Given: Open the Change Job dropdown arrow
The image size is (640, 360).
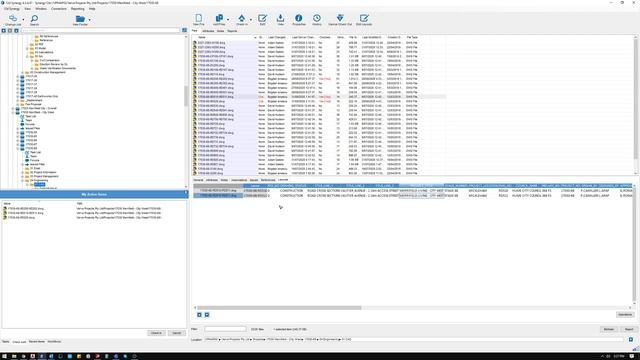Looking at the screenshot, I should (23, 19).
